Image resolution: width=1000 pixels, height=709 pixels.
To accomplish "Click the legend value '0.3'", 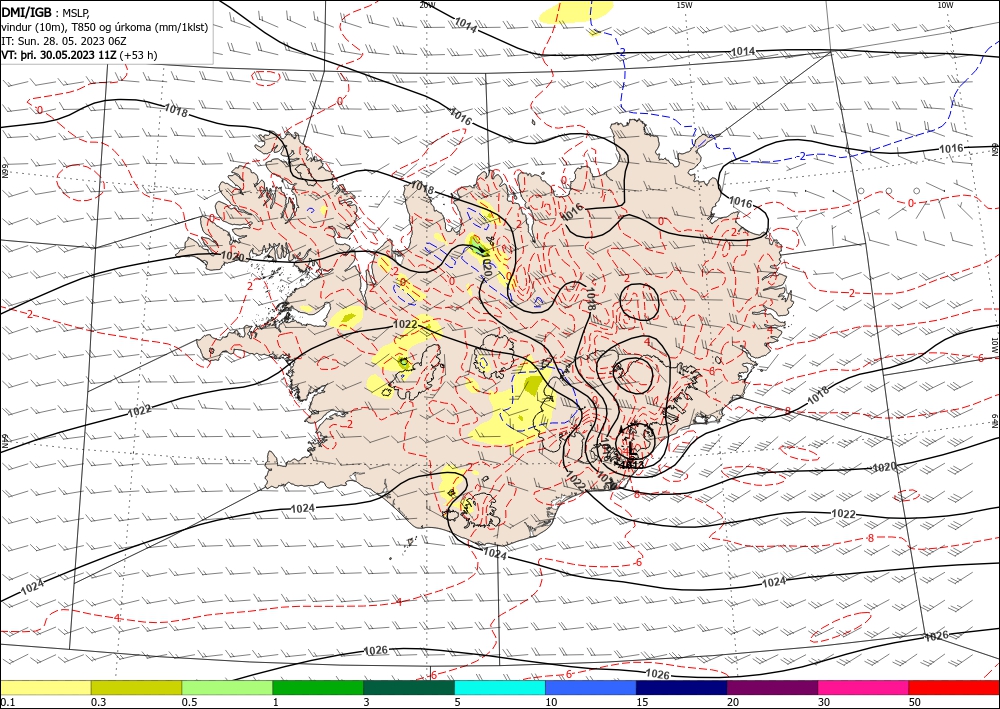I will (x=98, y=702).
